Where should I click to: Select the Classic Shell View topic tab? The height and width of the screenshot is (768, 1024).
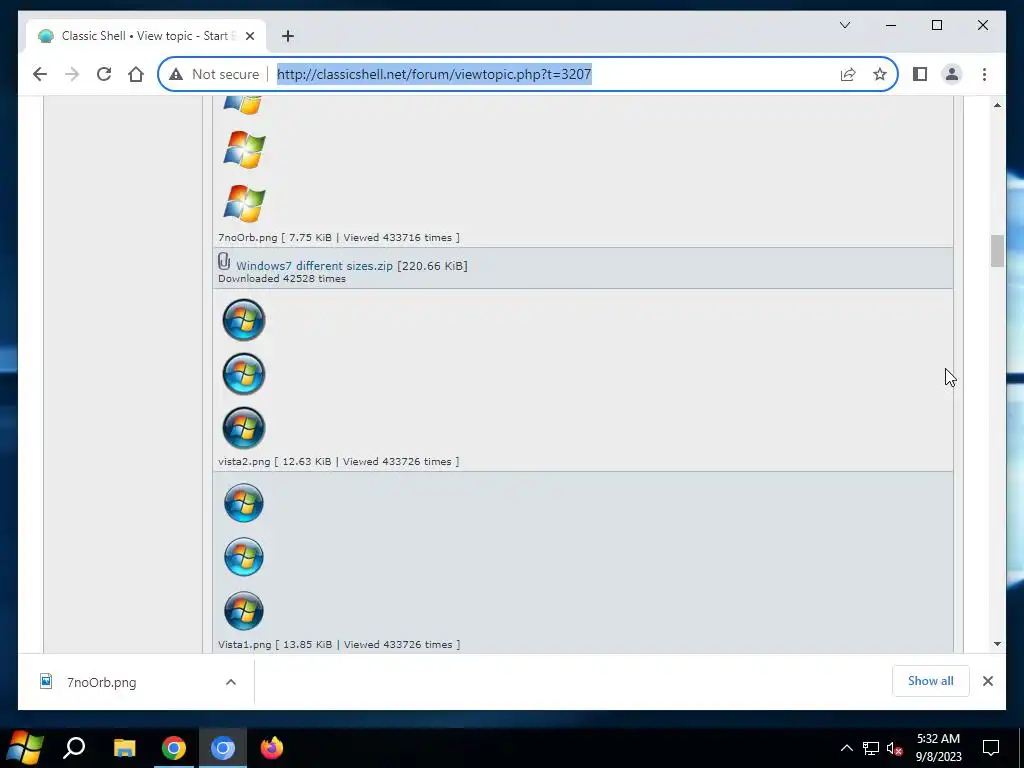[146, 36]
